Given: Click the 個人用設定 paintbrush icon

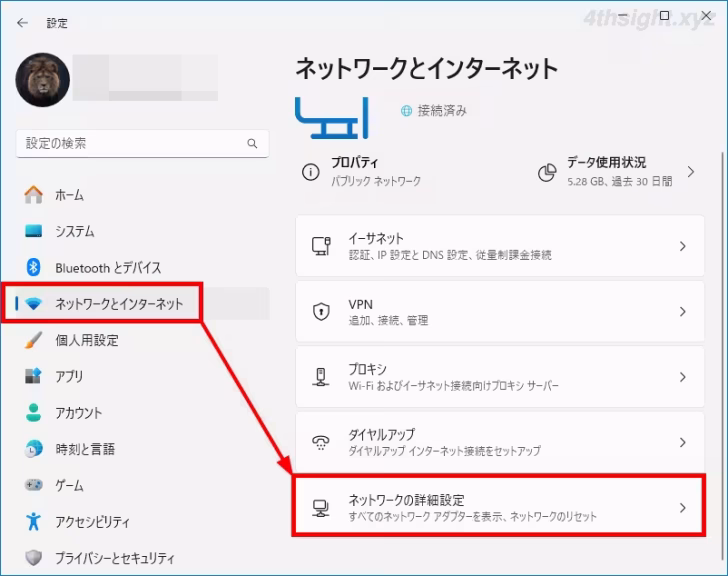Looking at the screenshot, I should pos(33,340).
